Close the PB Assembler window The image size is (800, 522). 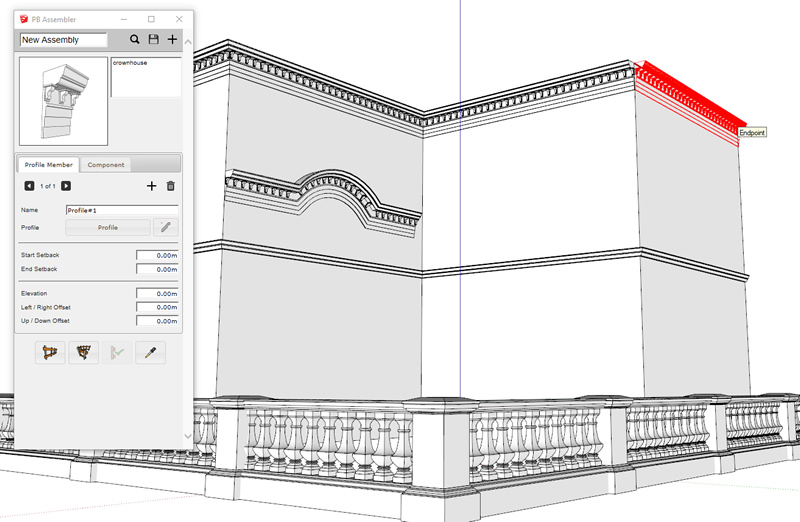tap(179, 19)
